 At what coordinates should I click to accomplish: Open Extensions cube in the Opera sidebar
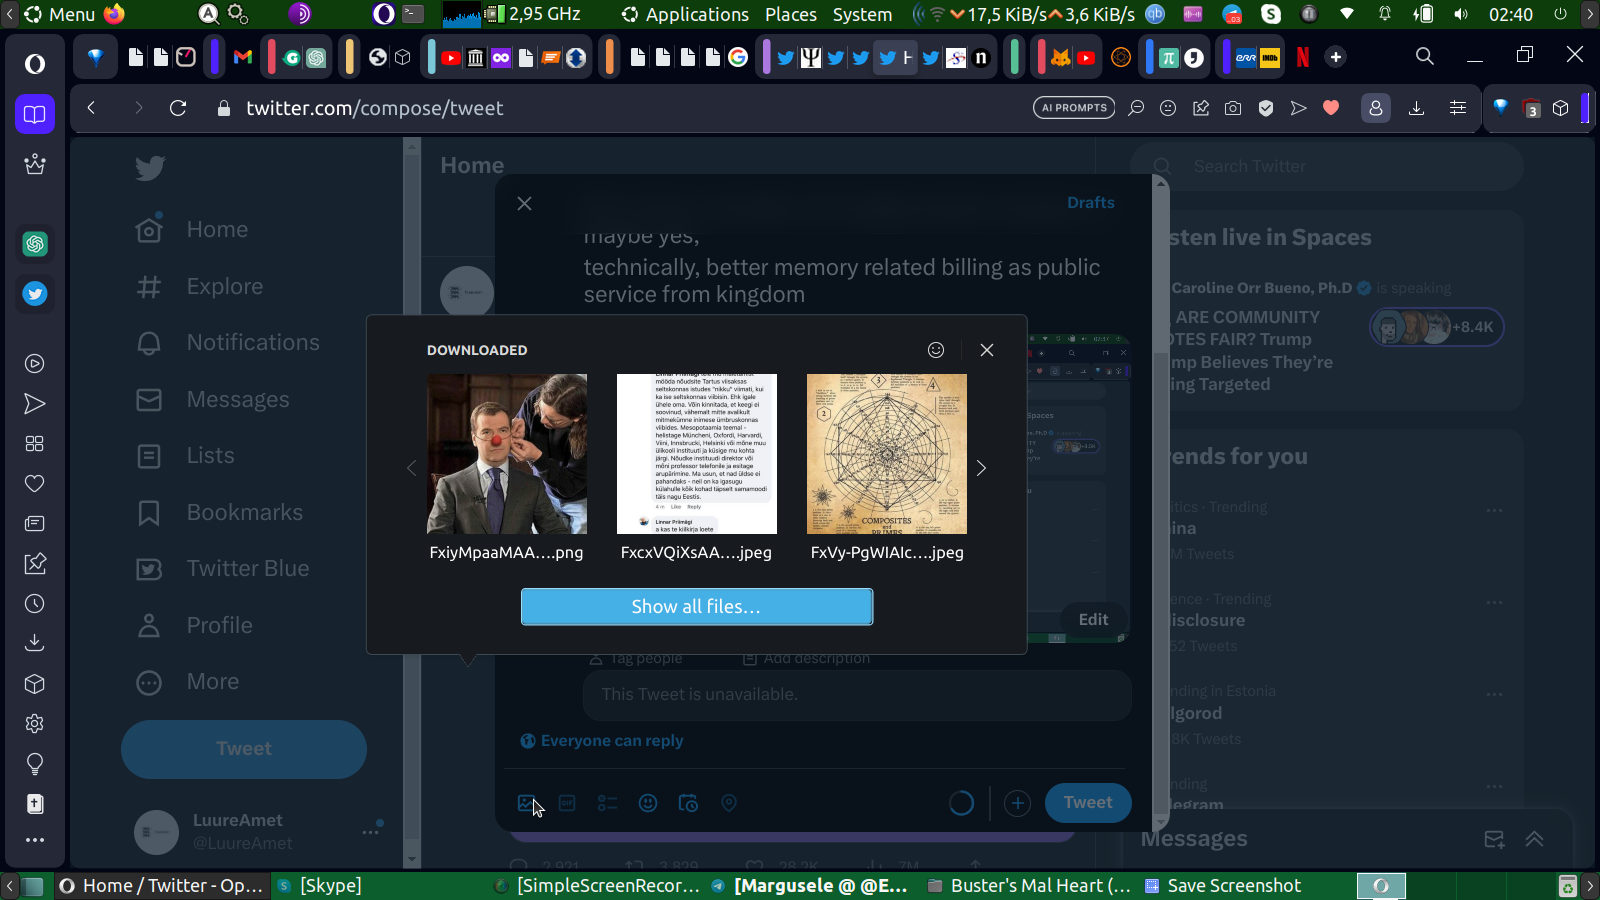coord(35,684)
